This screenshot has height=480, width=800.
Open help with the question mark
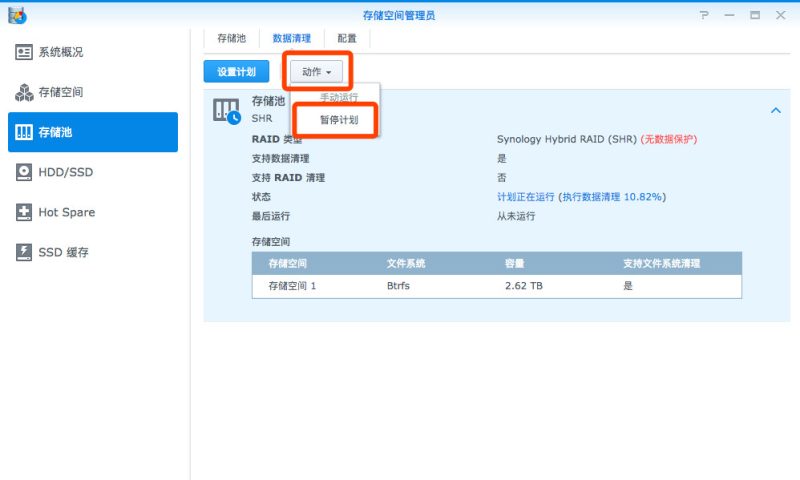(705, 15)
